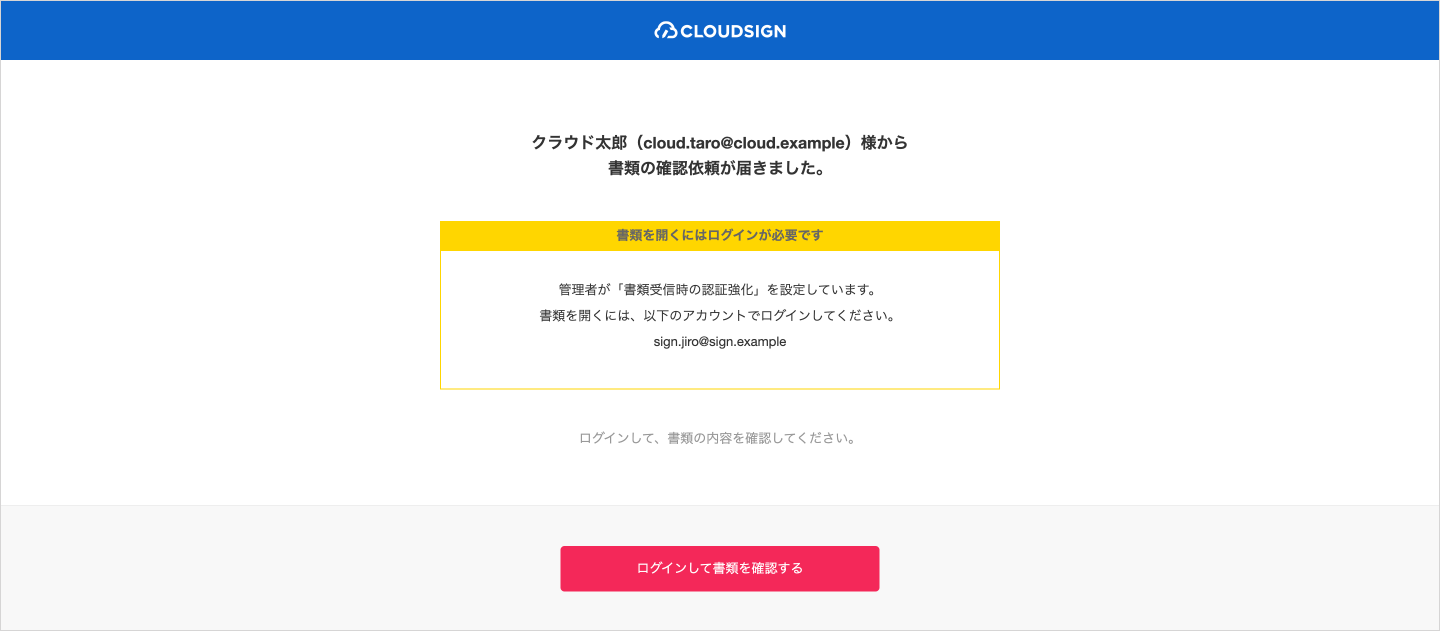Click gray footer area right of login button

1160,568
